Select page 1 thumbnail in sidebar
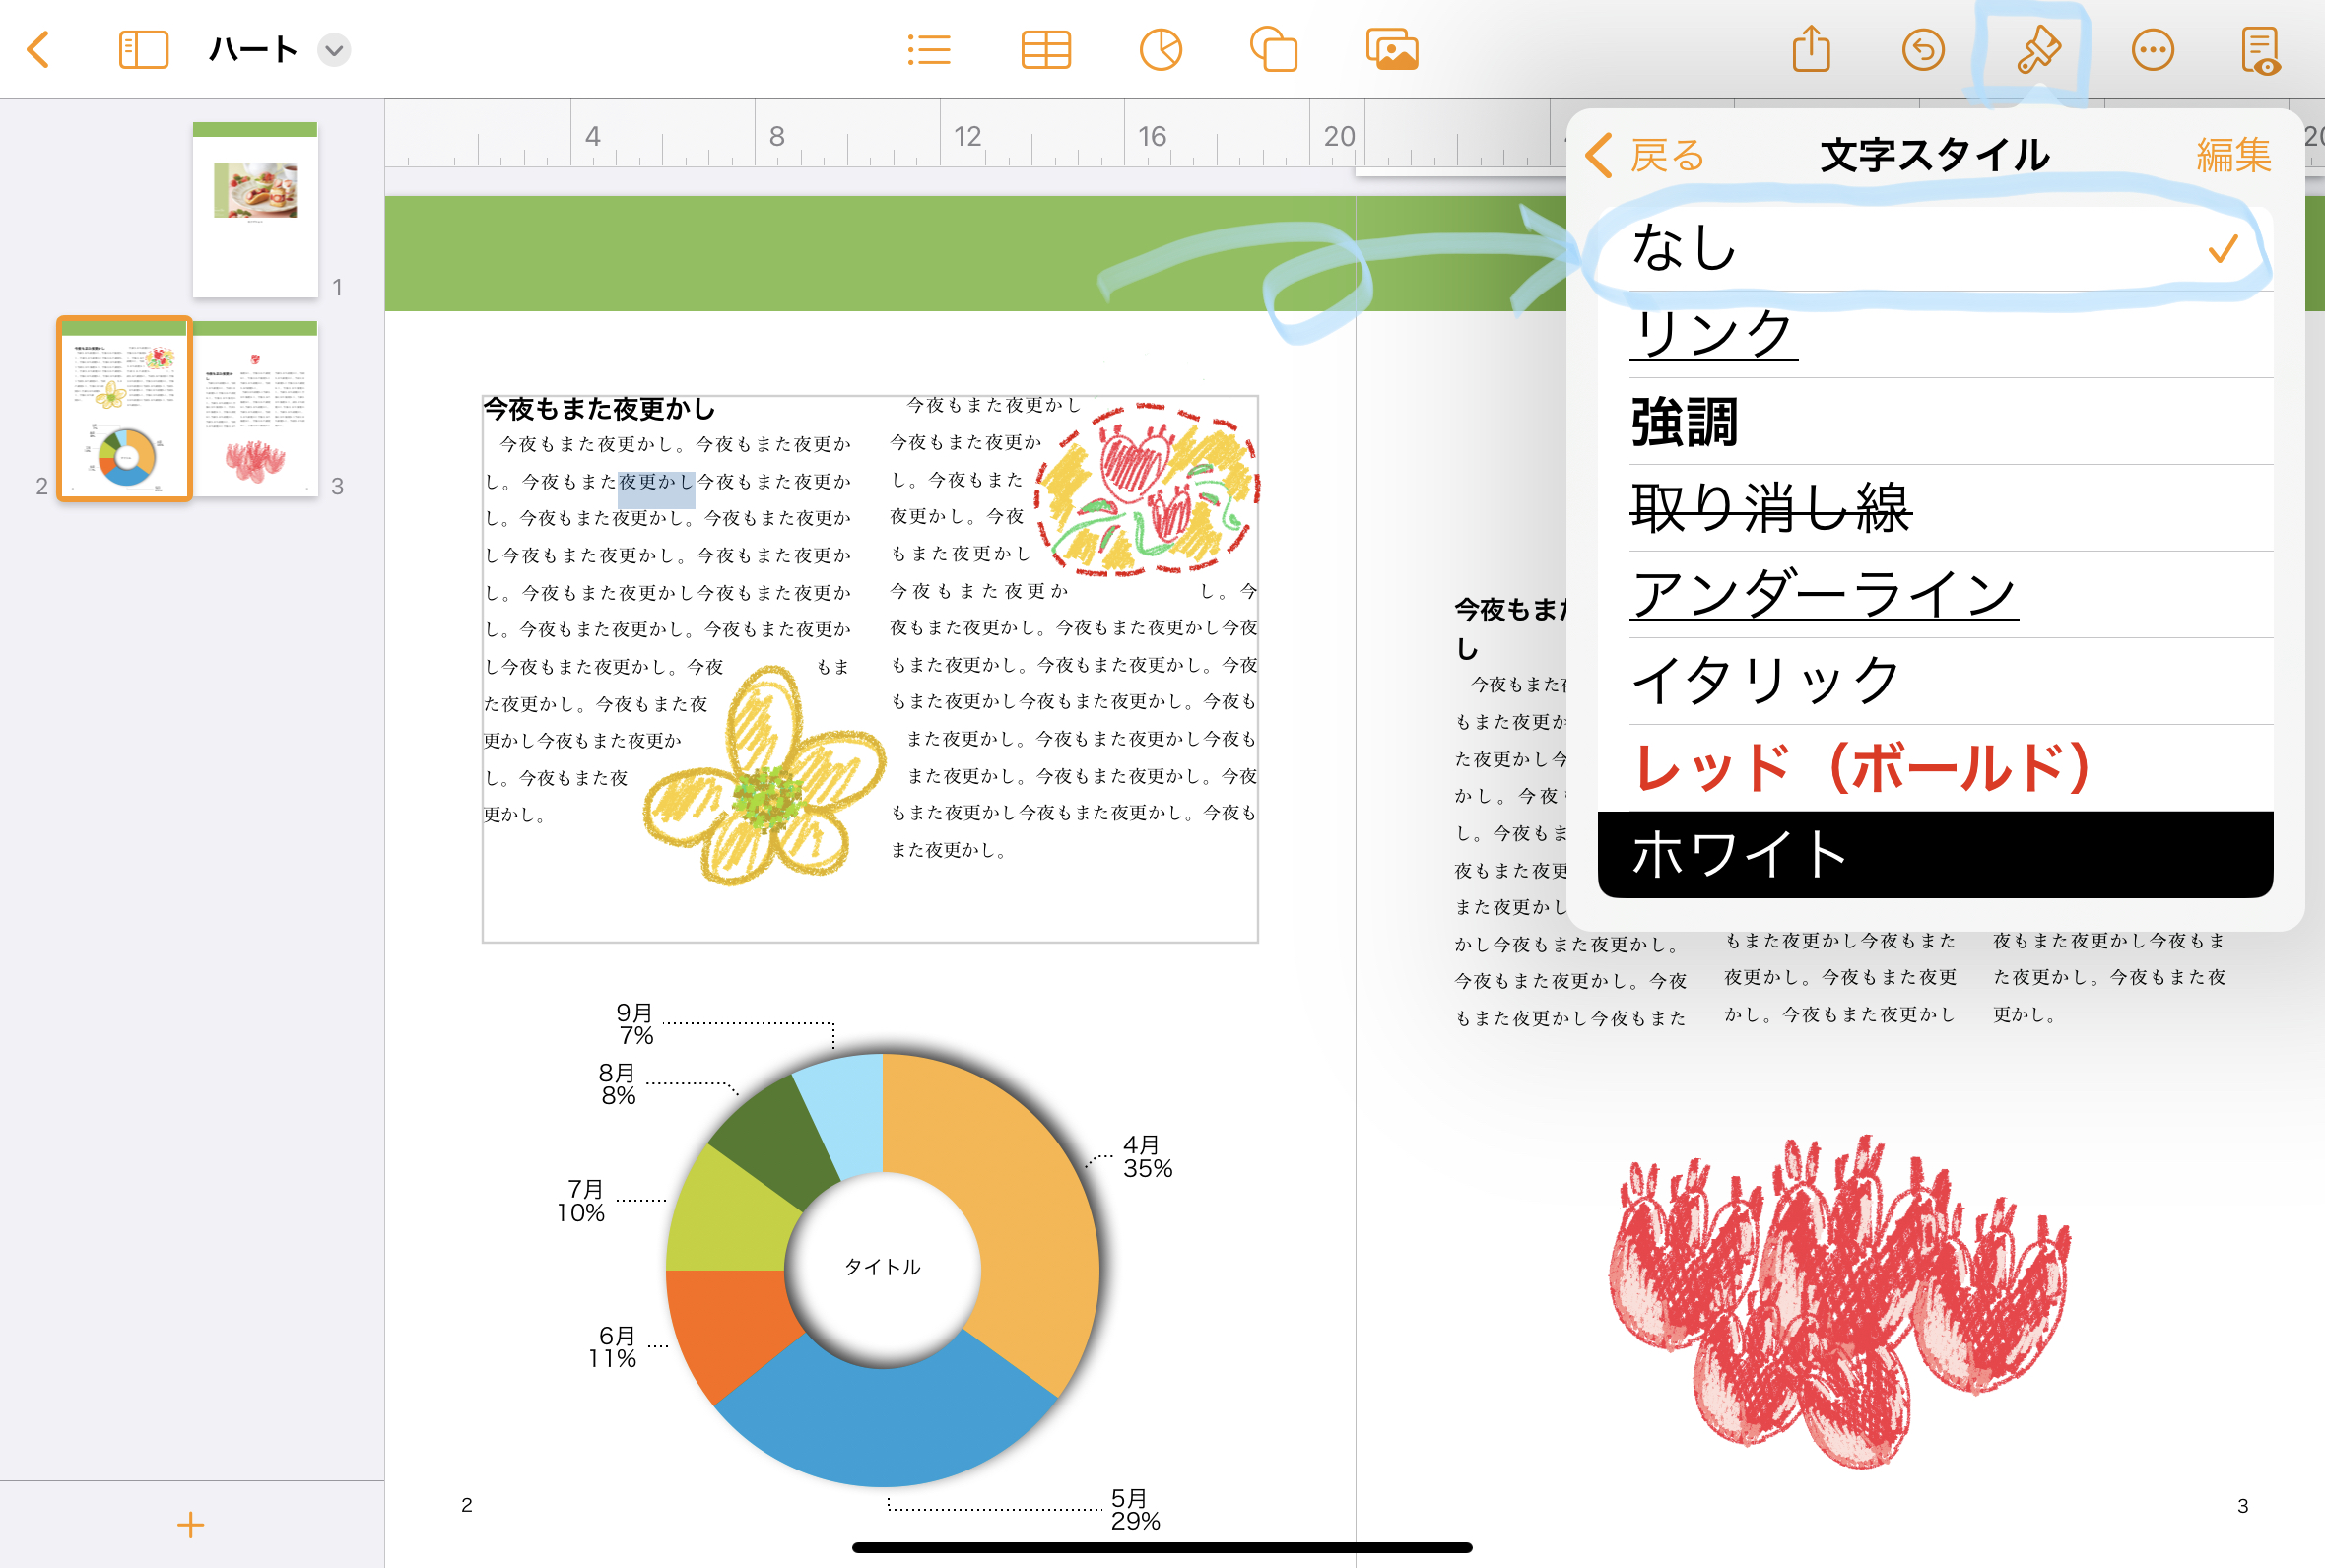 pyautogui.click(x=255, y=210)
